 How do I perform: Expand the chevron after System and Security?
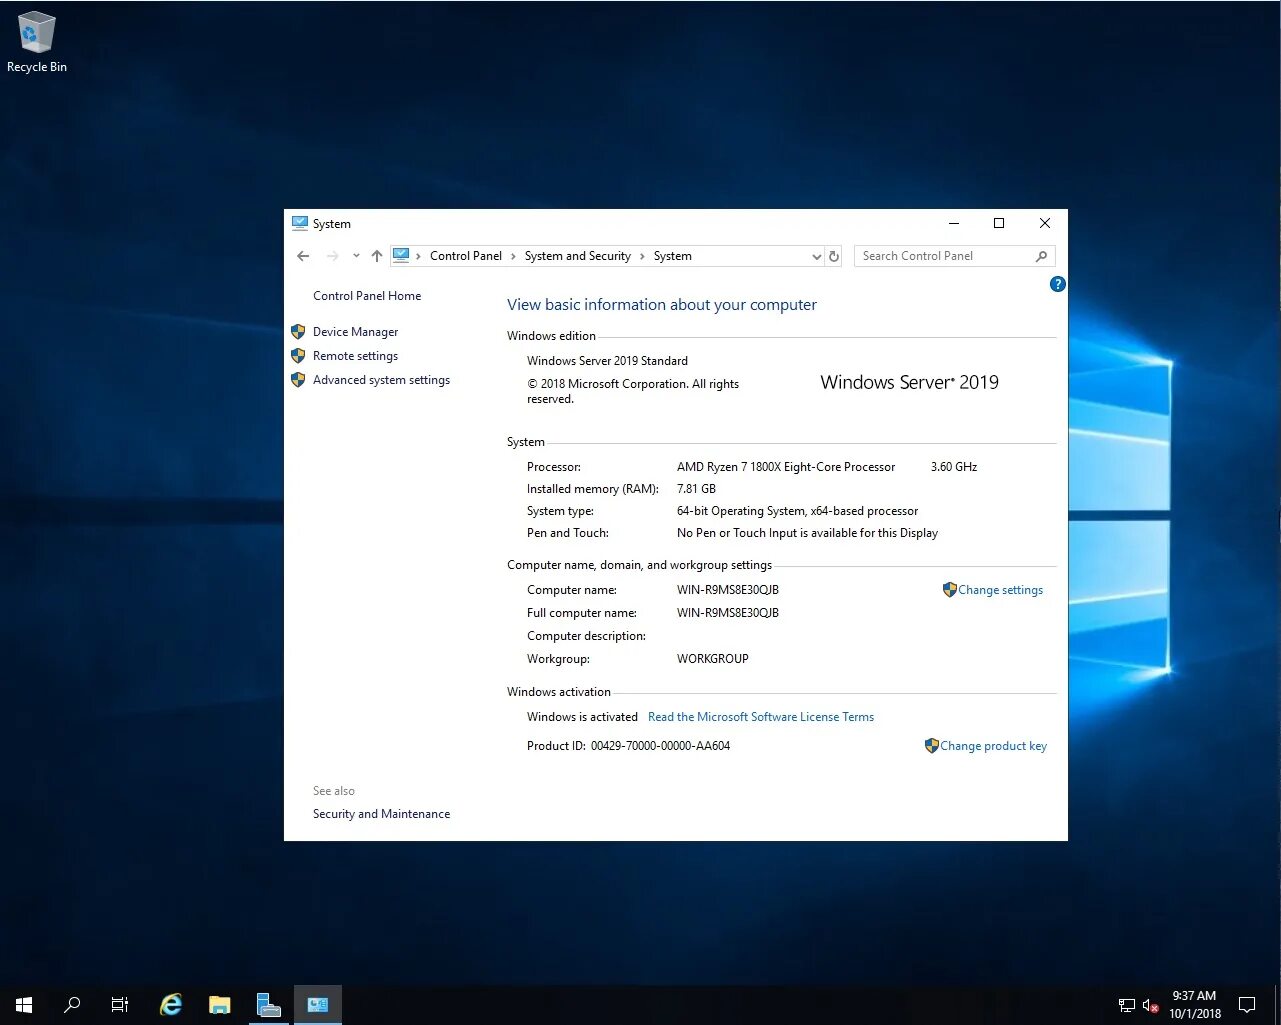click(642, 256)
